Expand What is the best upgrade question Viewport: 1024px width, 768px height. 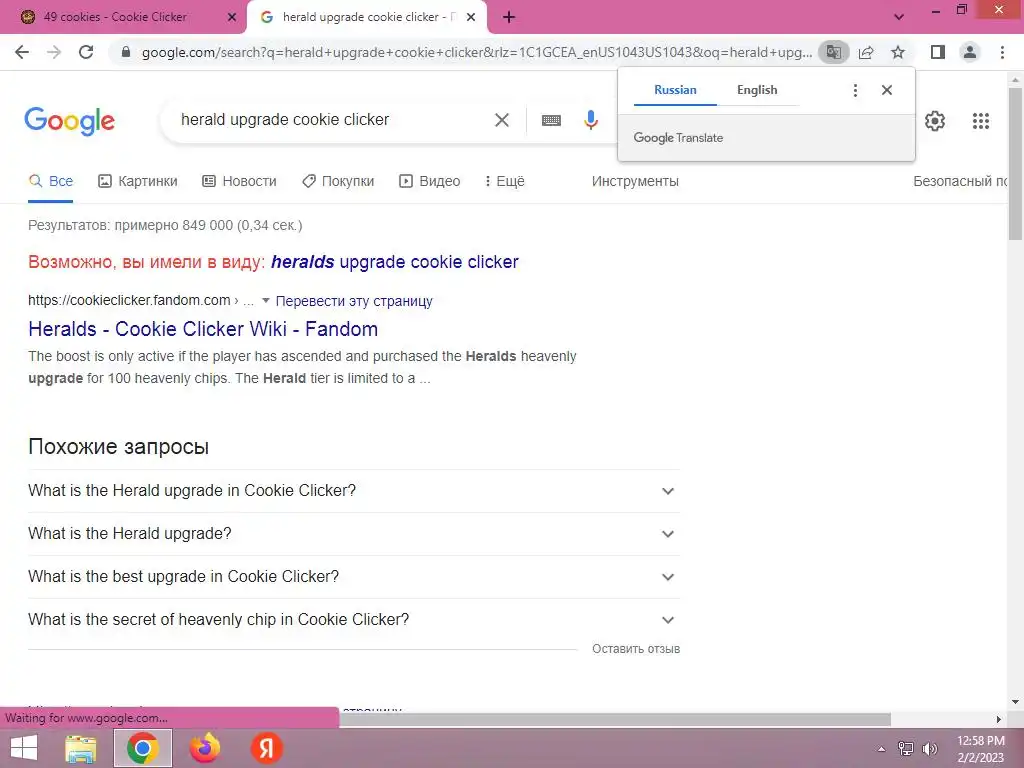tap(354, 577)
